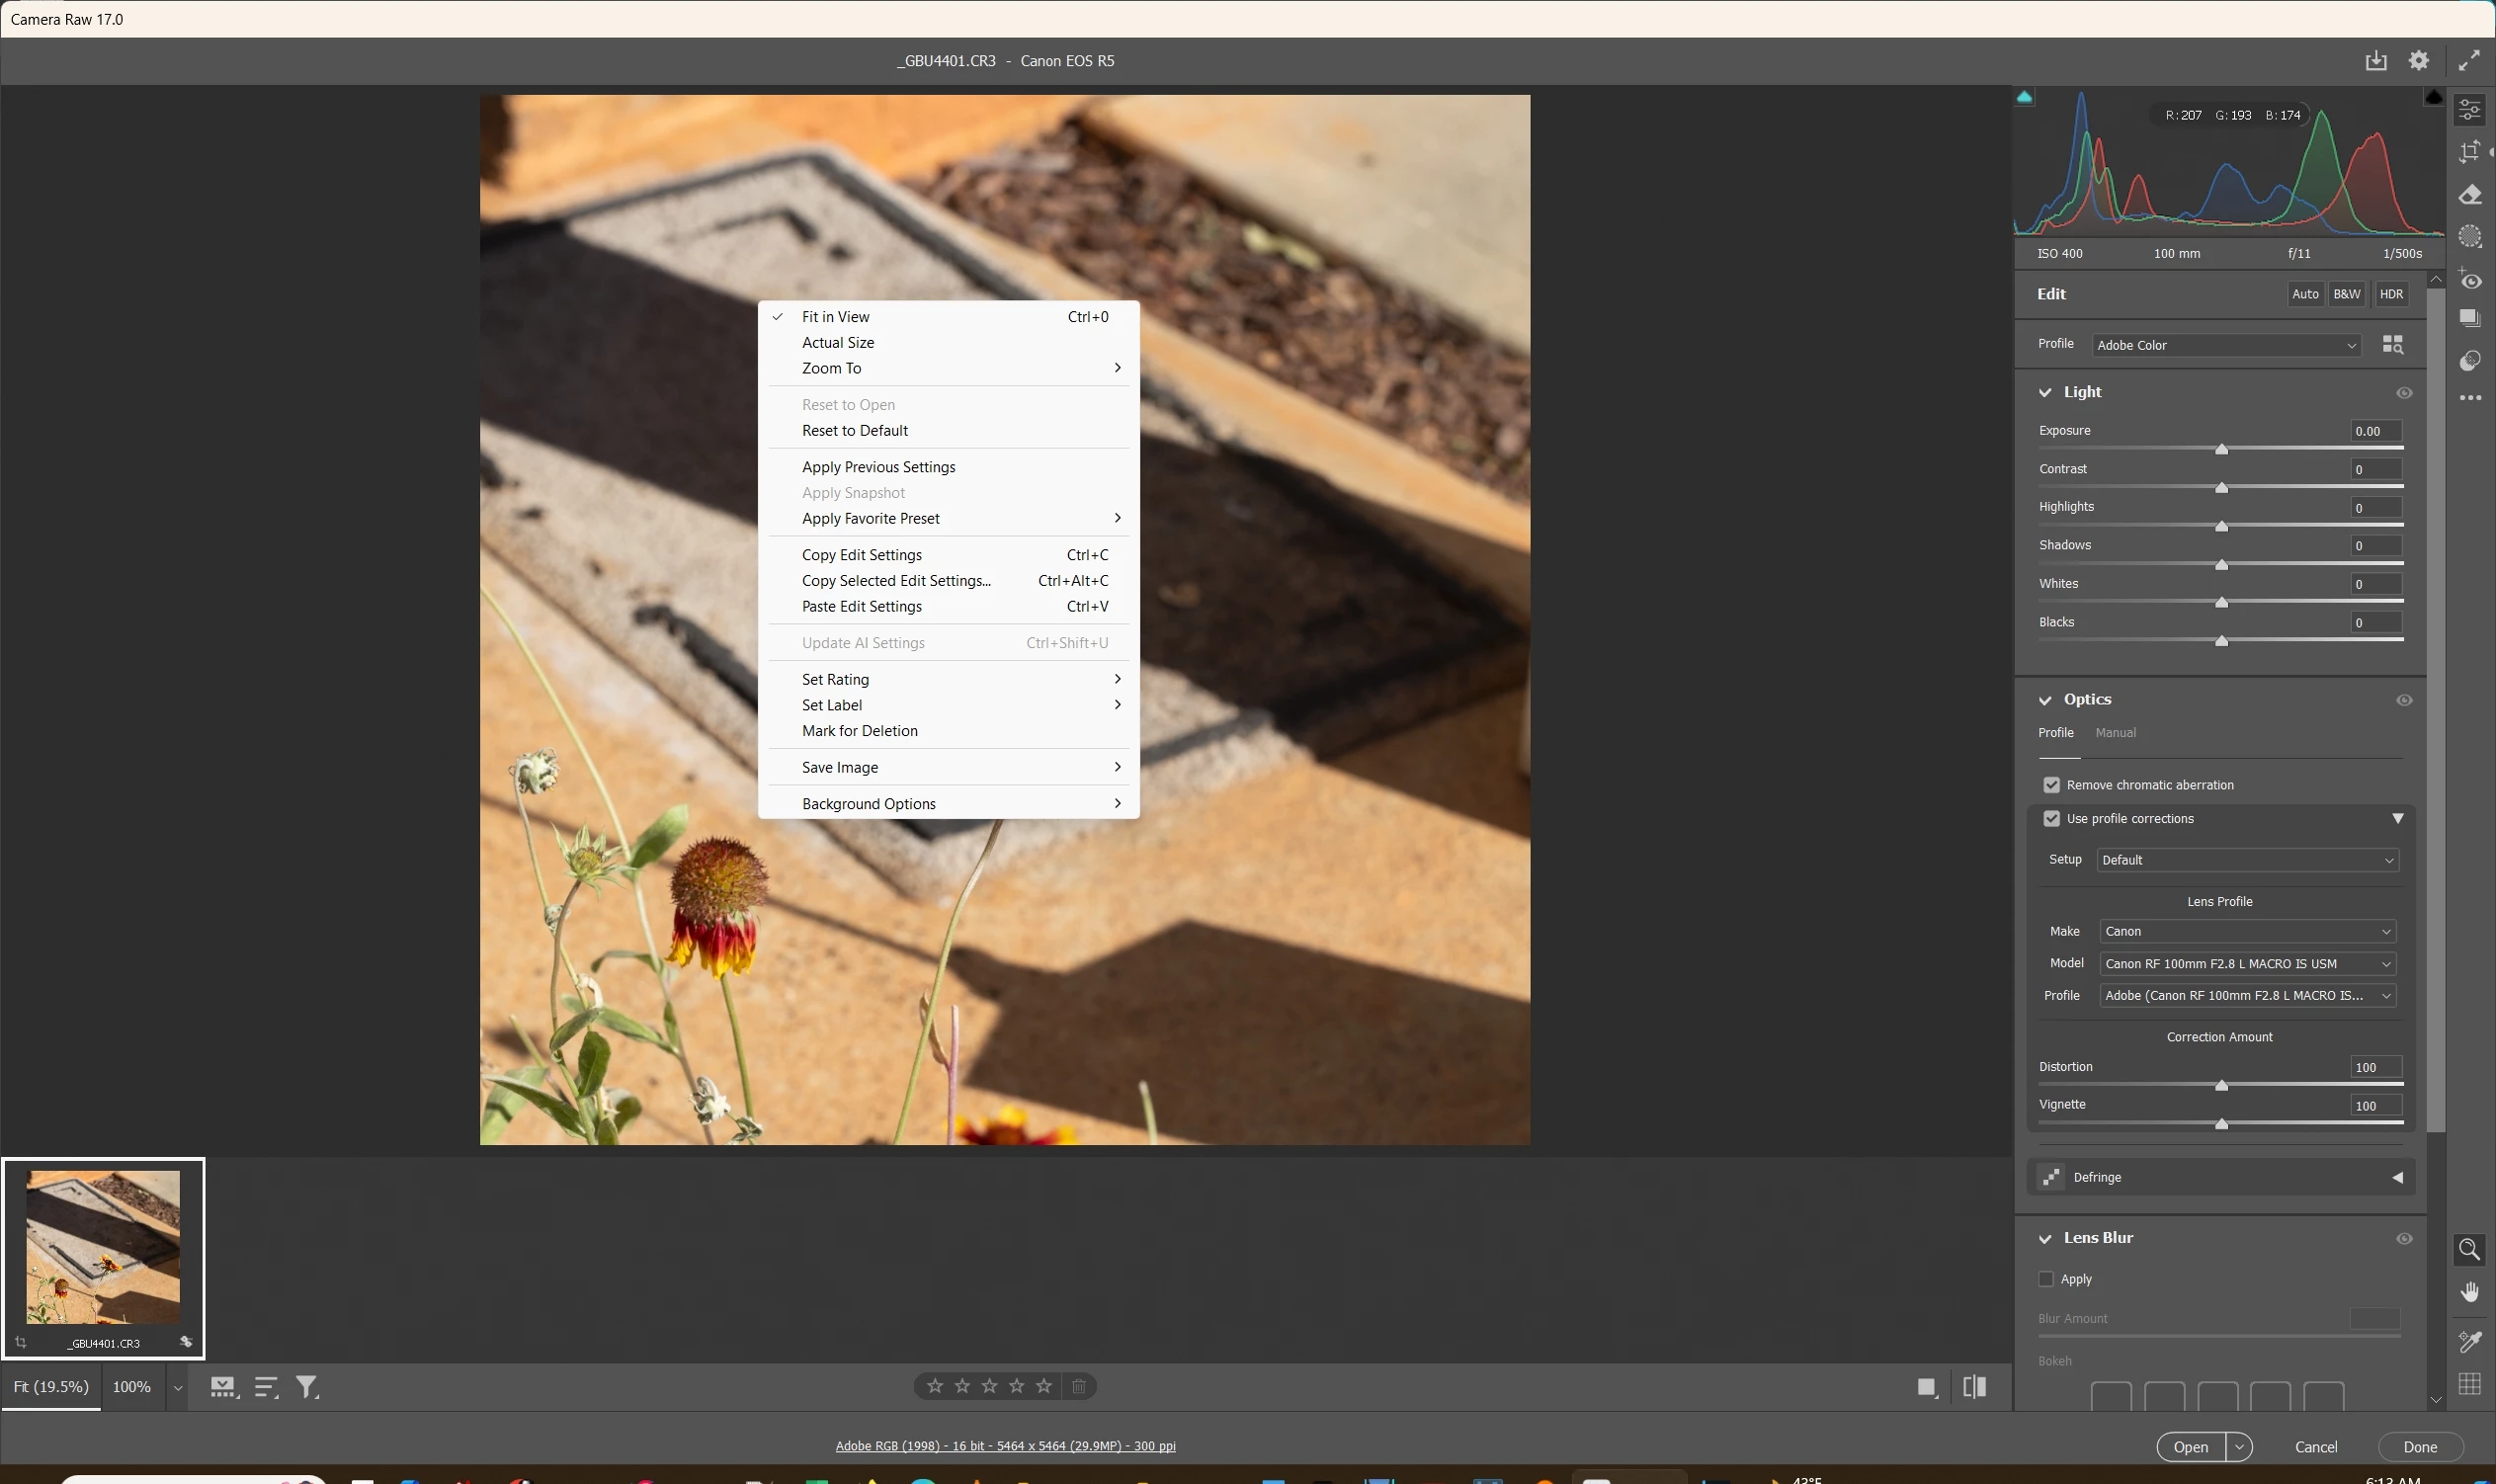Screen dimensions: 2496x1484
Task: Open Camera Raw preferences gear icon
Action: 2418,61
